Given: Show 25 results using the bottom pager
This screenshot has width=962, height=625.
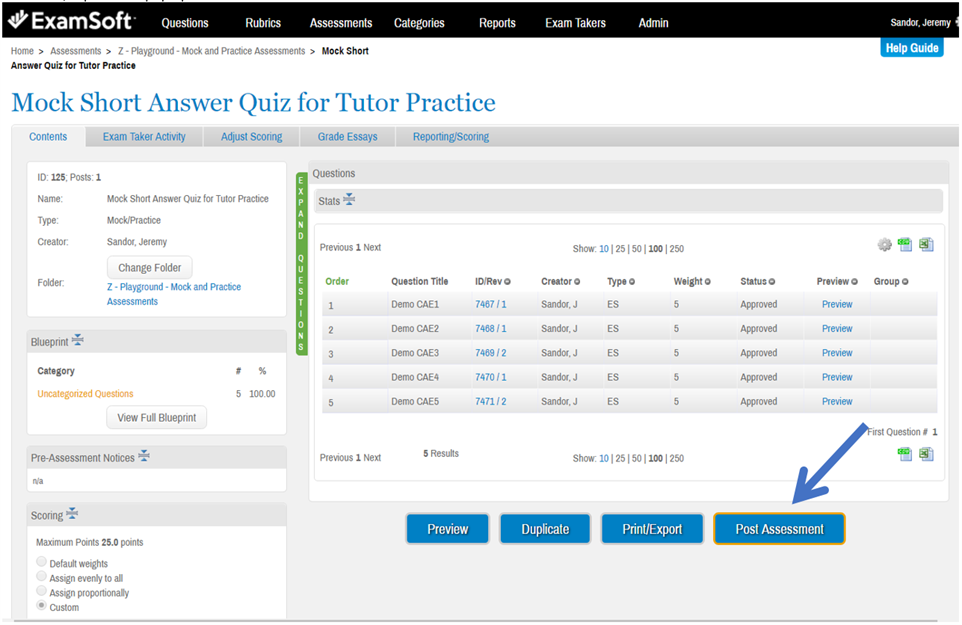Looking at the screenshot, I should pos(620,459).
